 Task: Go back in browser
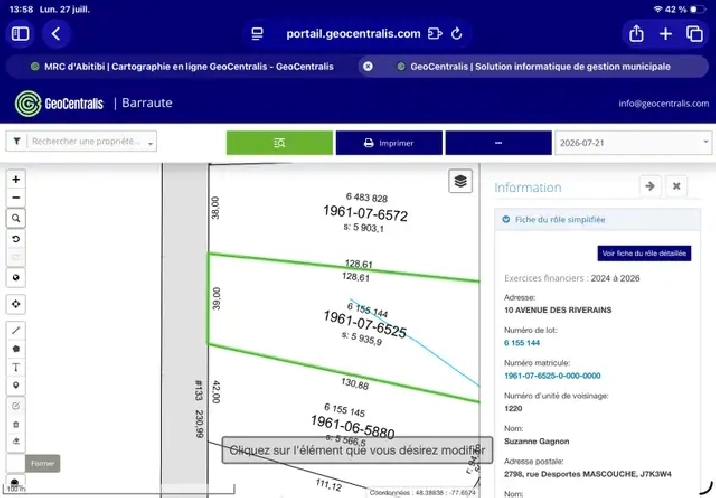tap(56, 34)
